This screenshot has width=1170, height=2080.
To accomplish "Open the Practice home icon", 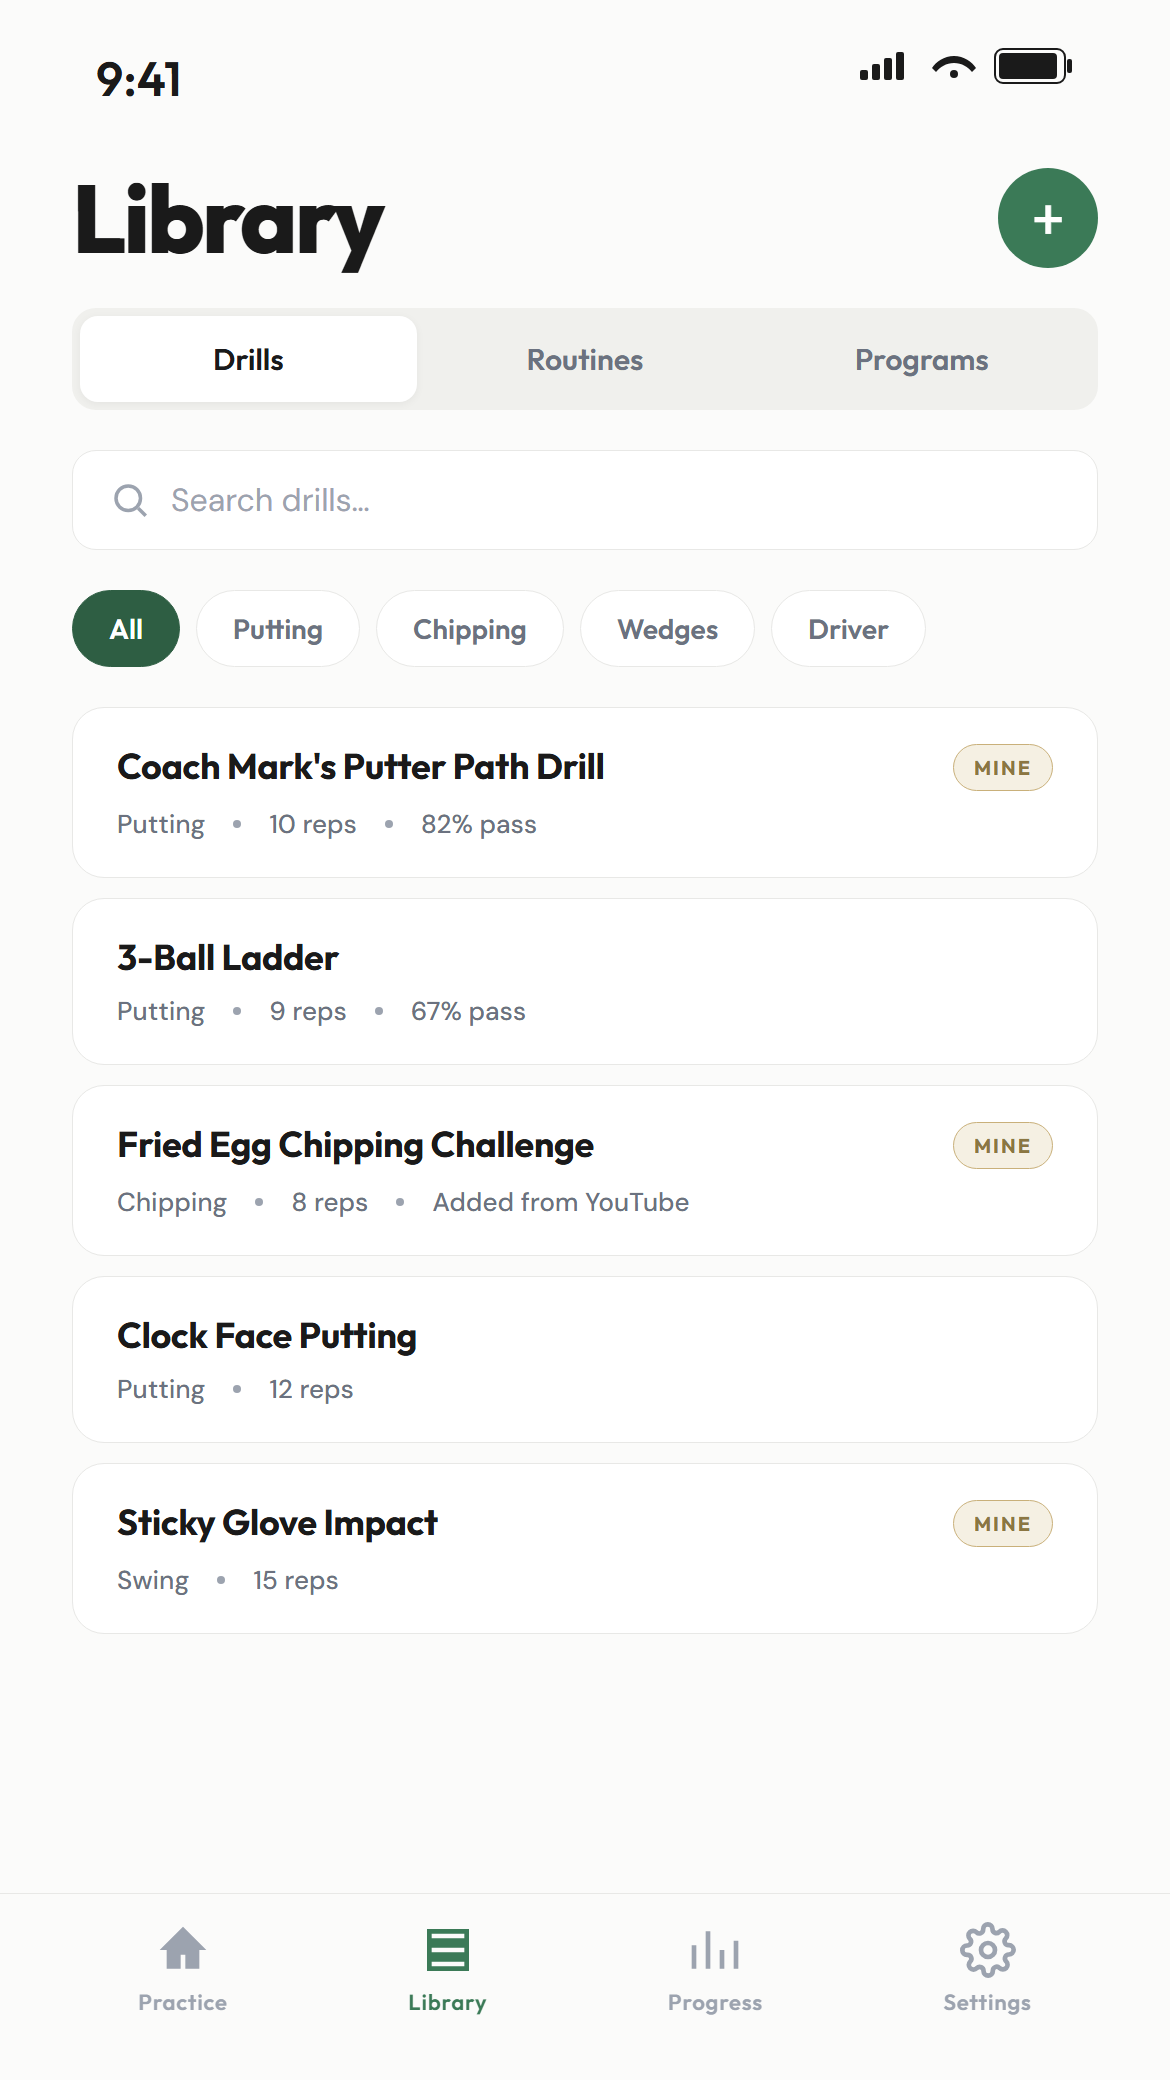I will 183,1949.
